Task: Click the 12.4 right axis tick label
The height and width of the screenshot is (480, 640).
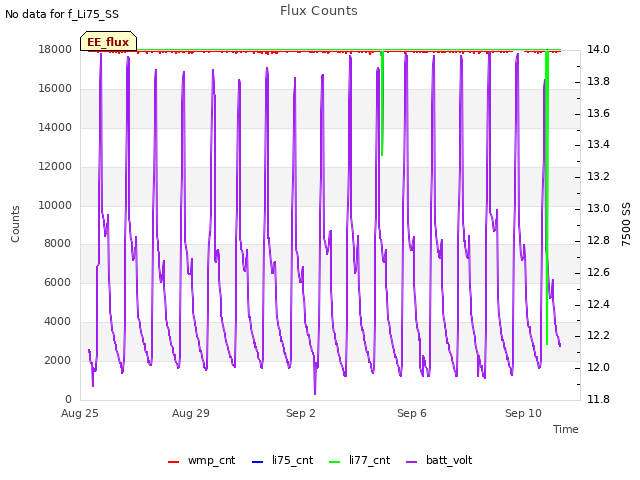Action: (x=598, y=304)
